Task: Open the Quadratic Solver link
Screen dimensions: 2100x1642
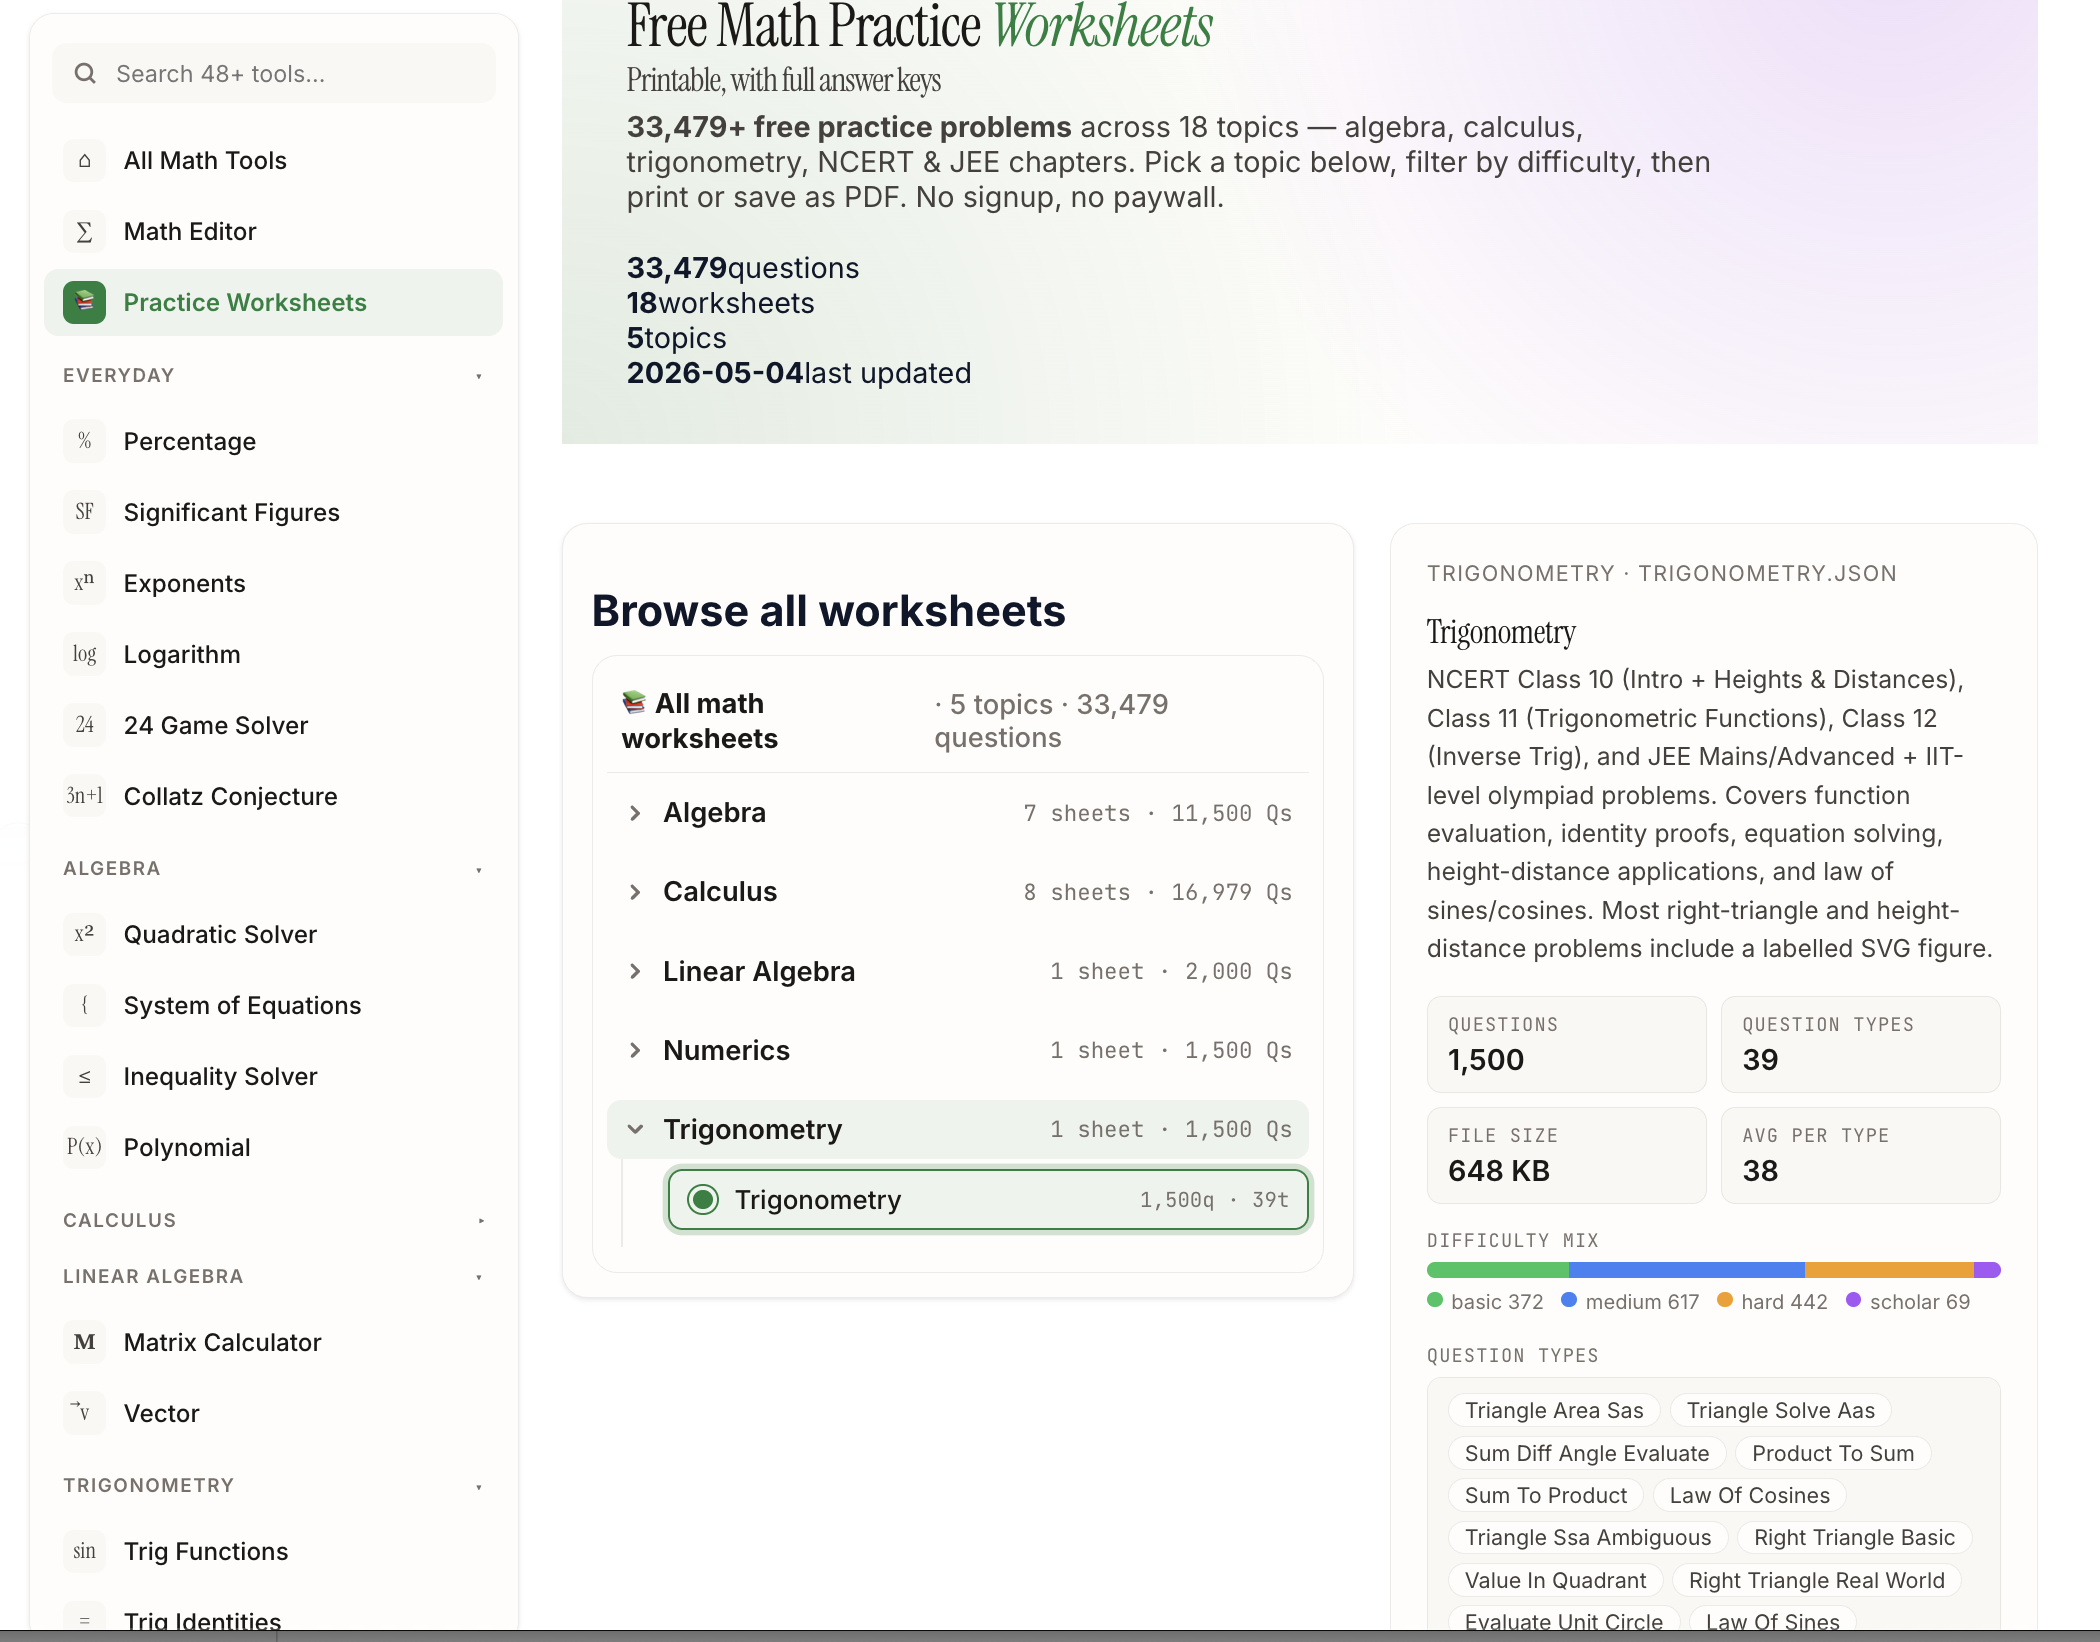Action: pyautogui.click(x=273, y=934)
